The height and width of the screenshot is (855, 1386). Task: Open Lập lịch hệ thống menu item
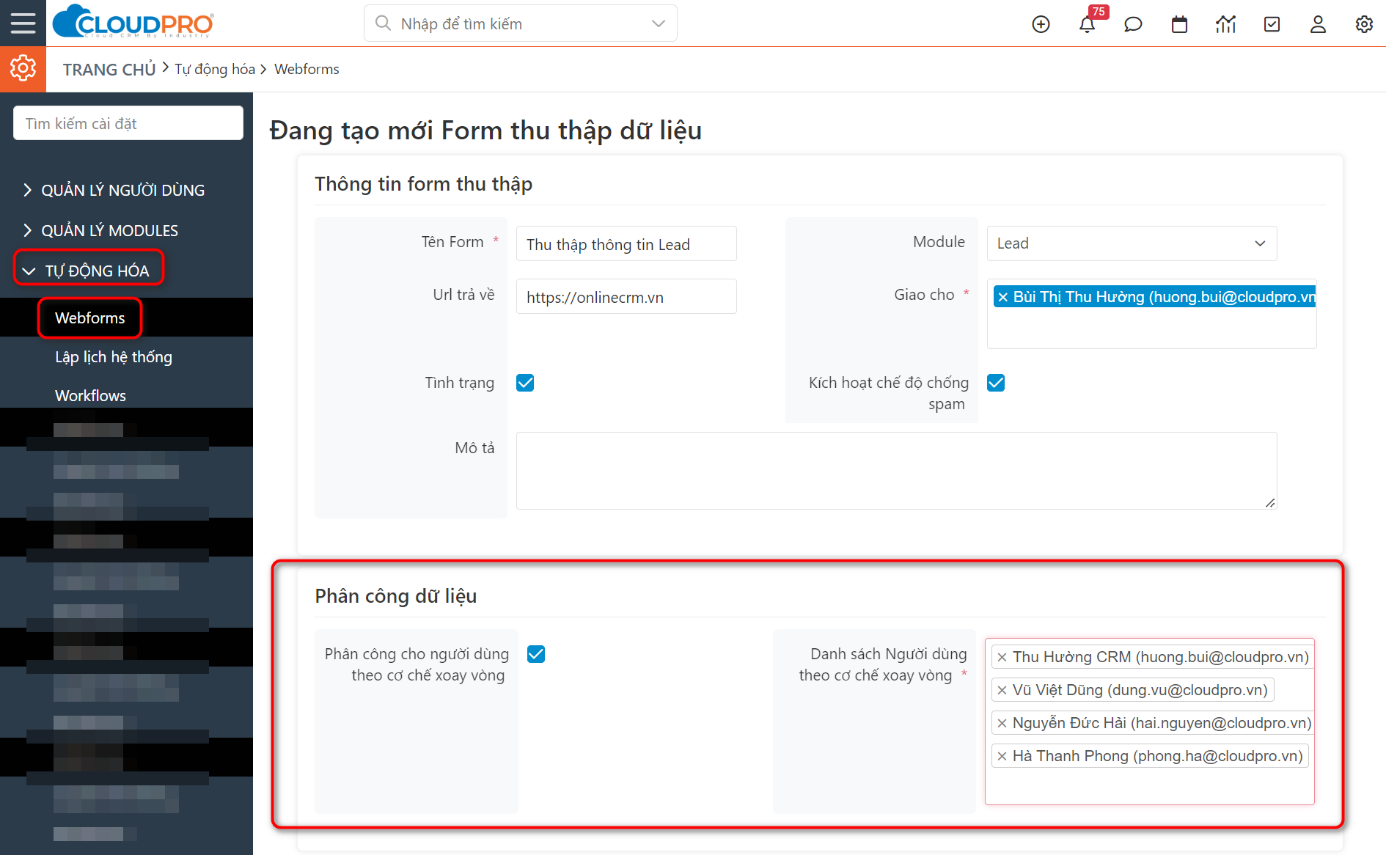pyautogui.click(x=113, y=357)
